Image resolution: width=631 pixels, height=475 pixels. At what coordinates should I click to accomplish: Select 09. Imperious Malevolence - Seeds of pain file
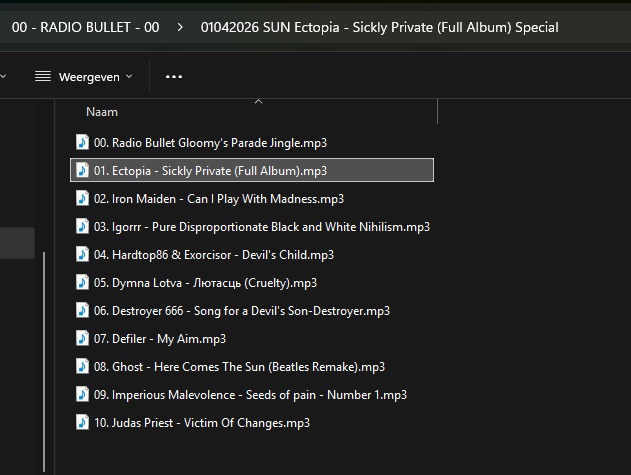252,394
